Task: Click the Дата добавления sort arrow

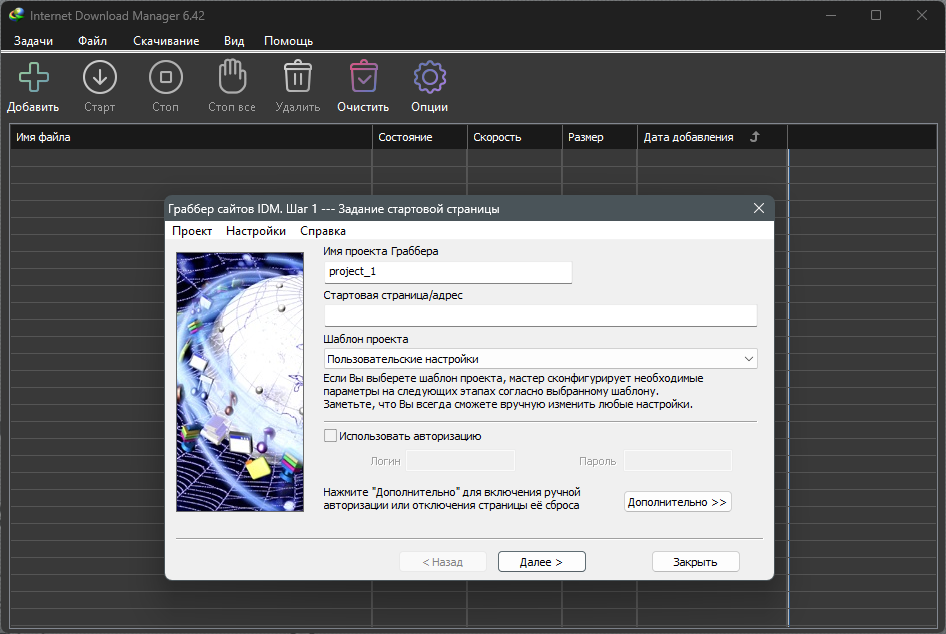Action: [x=755, y=137]
